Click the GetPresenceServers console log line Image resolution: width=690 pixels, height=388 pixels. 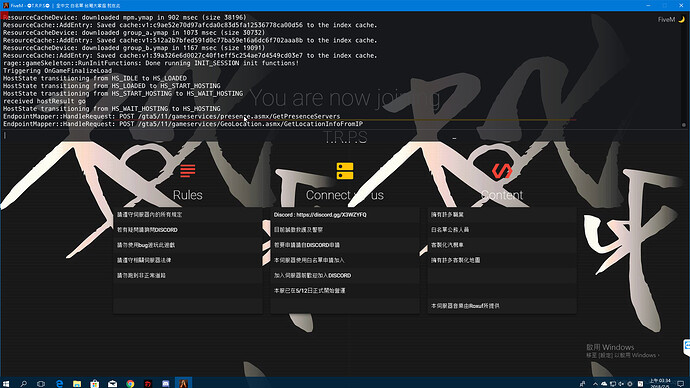[x=172, y=116]
